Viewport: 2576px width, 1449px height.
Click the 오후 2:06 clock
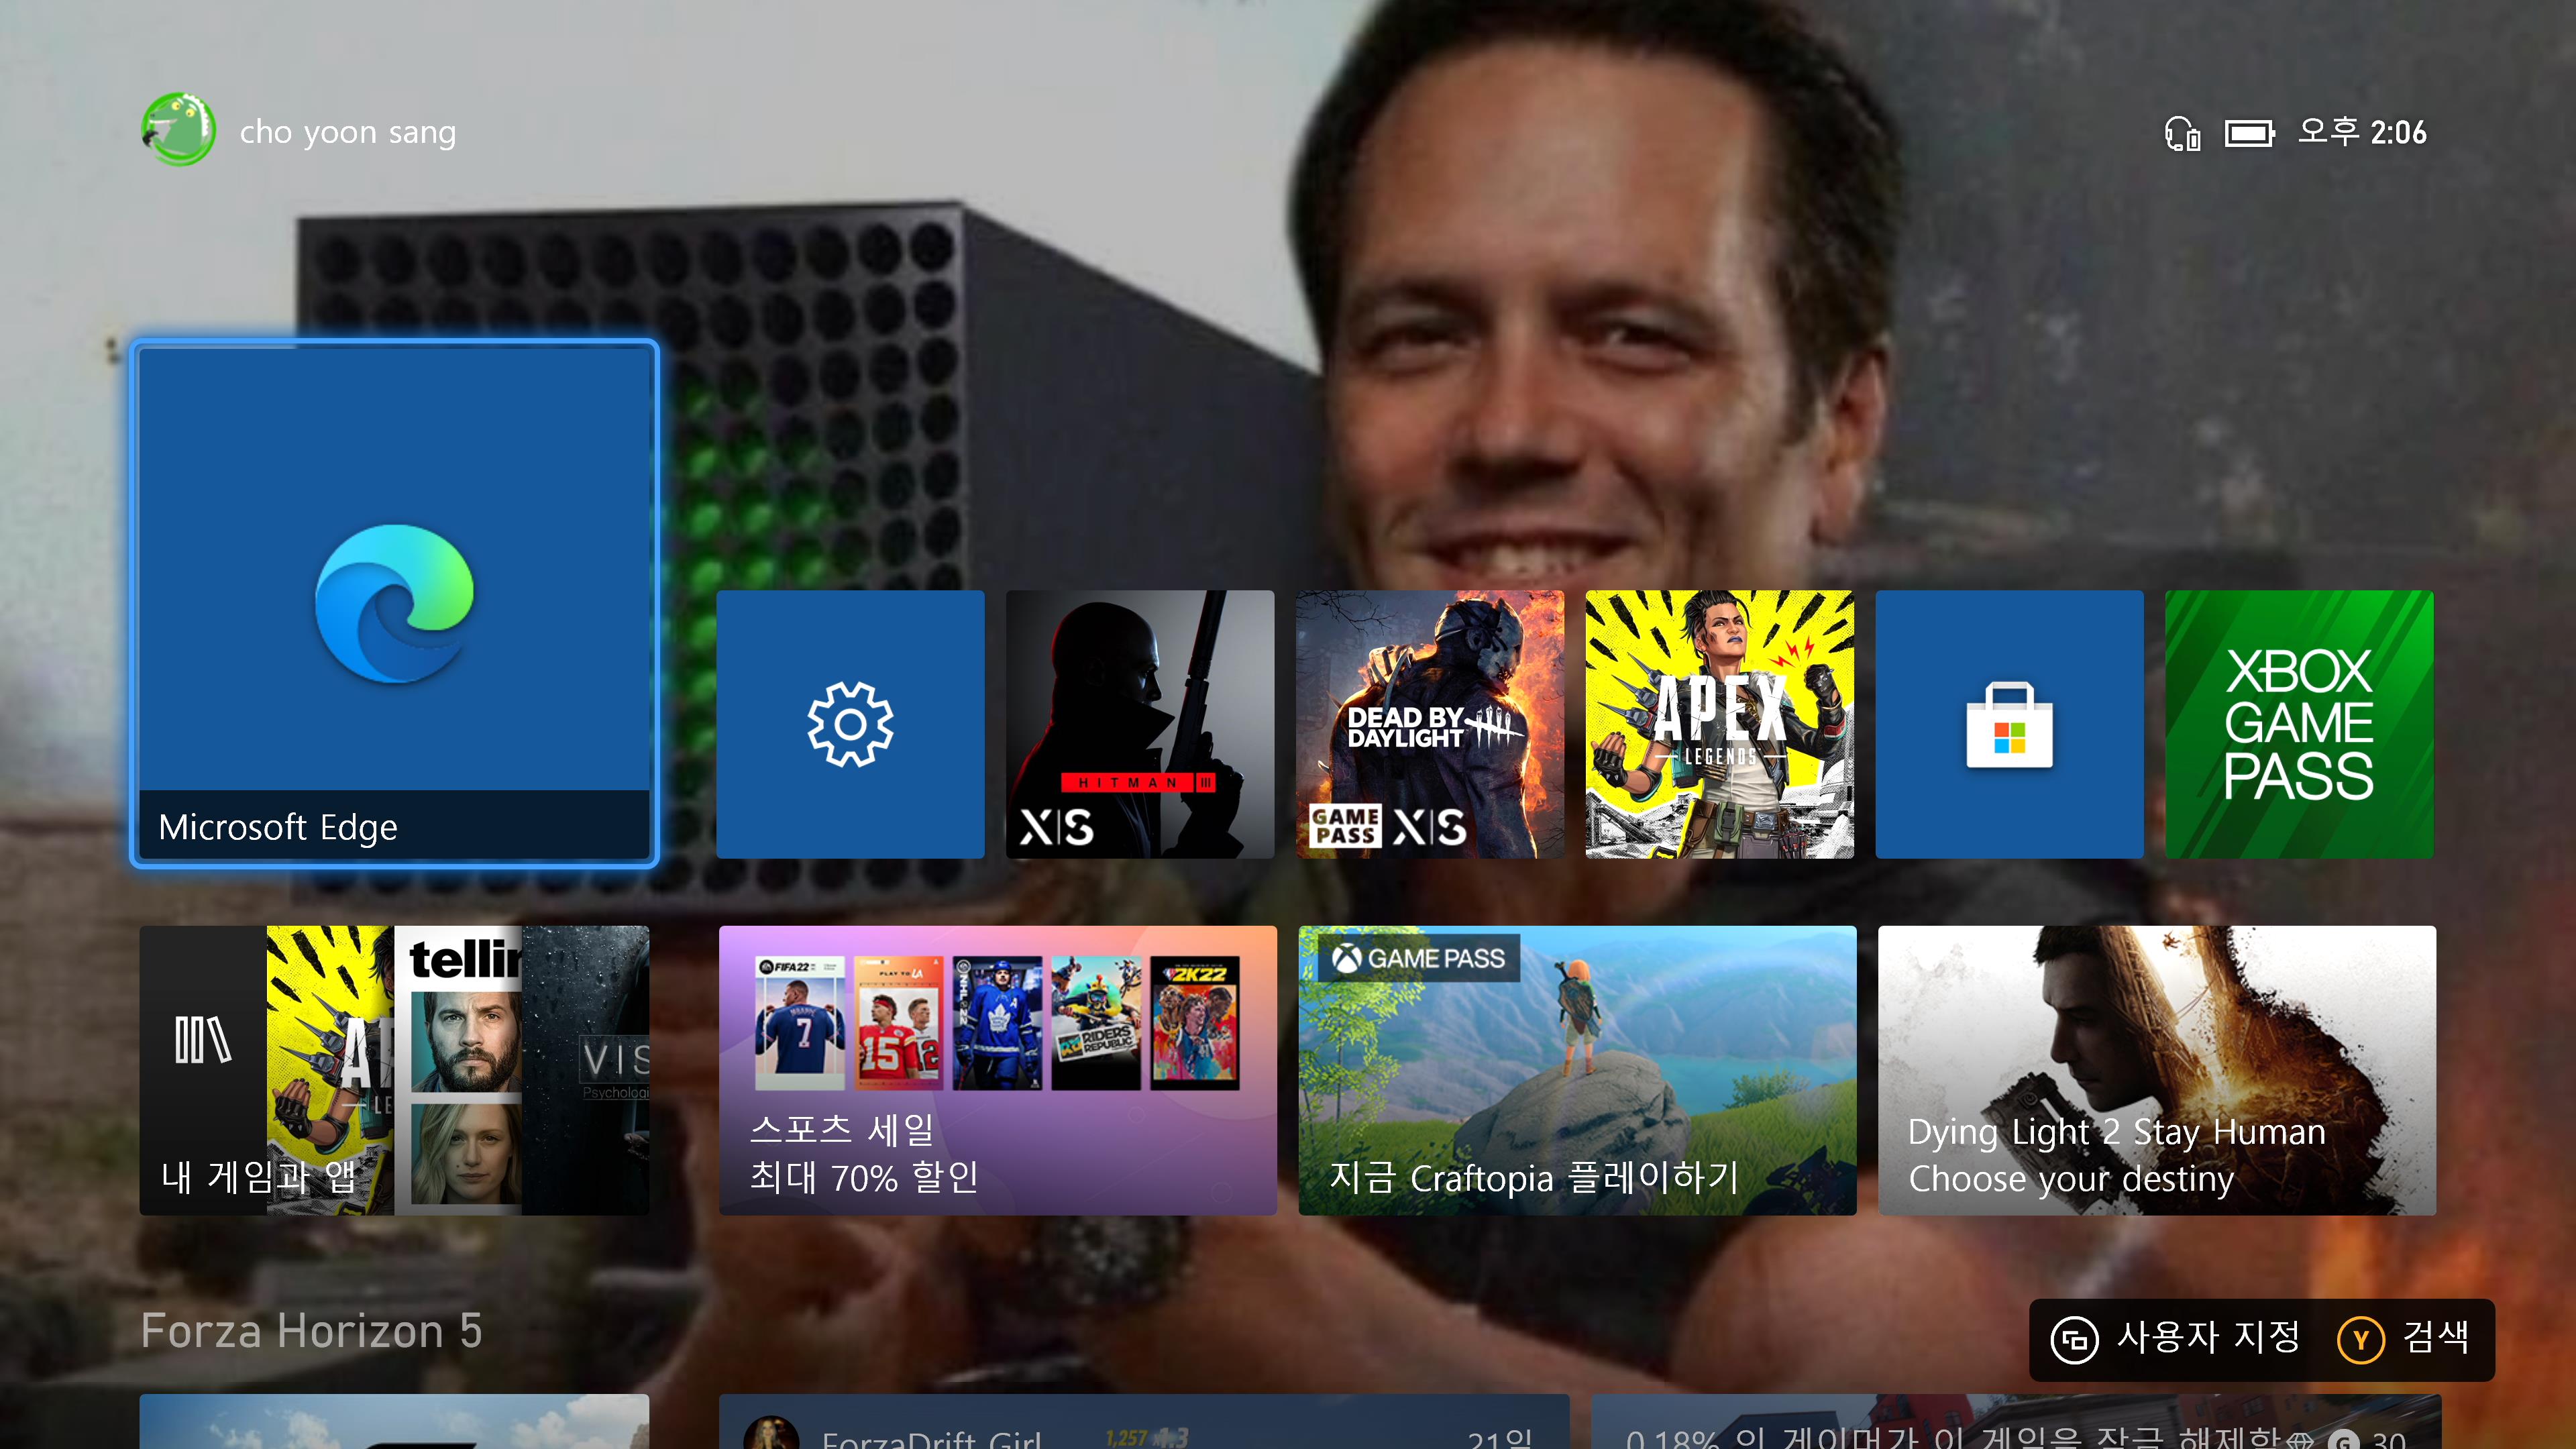tap(2362, 132)
